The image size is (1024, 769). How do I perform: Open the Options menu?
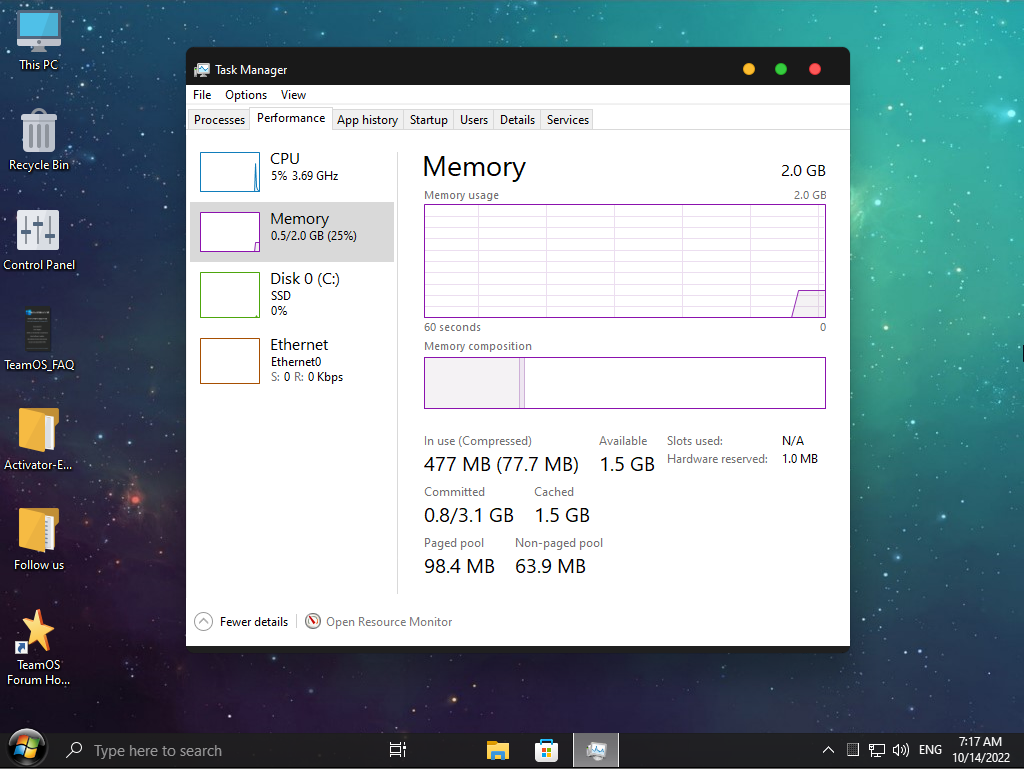[x=246, y=95]
